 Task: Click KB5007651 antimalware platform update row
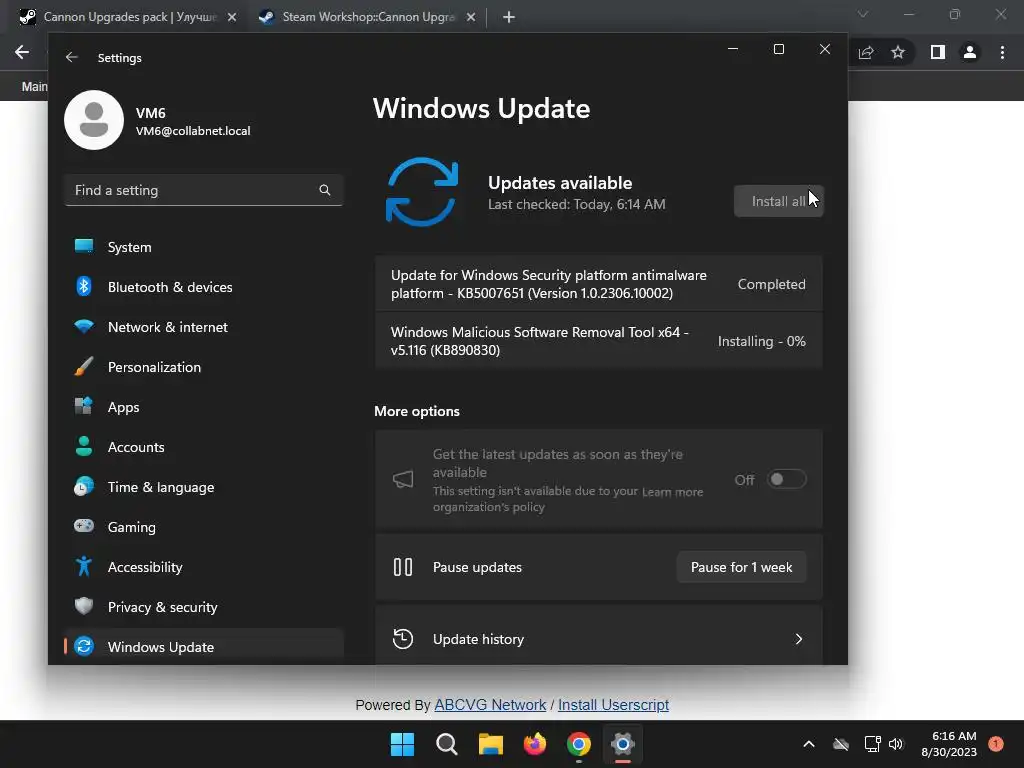pos(598,284)
